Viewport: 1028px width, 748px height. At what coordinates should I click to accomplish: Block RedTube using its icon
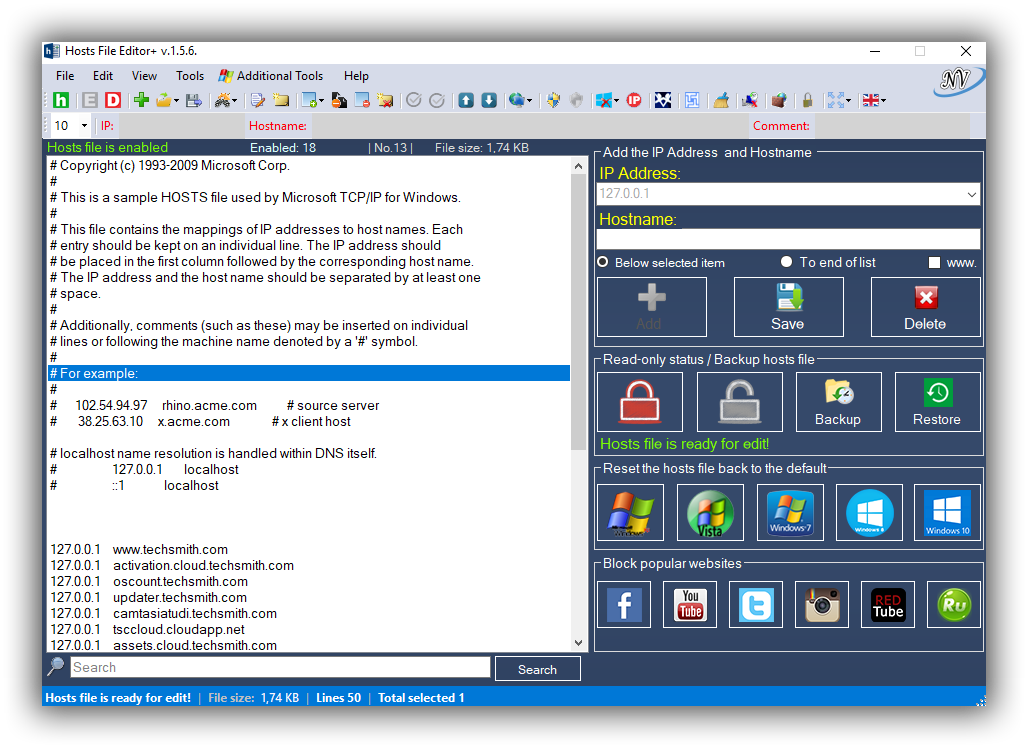point(888,604)
